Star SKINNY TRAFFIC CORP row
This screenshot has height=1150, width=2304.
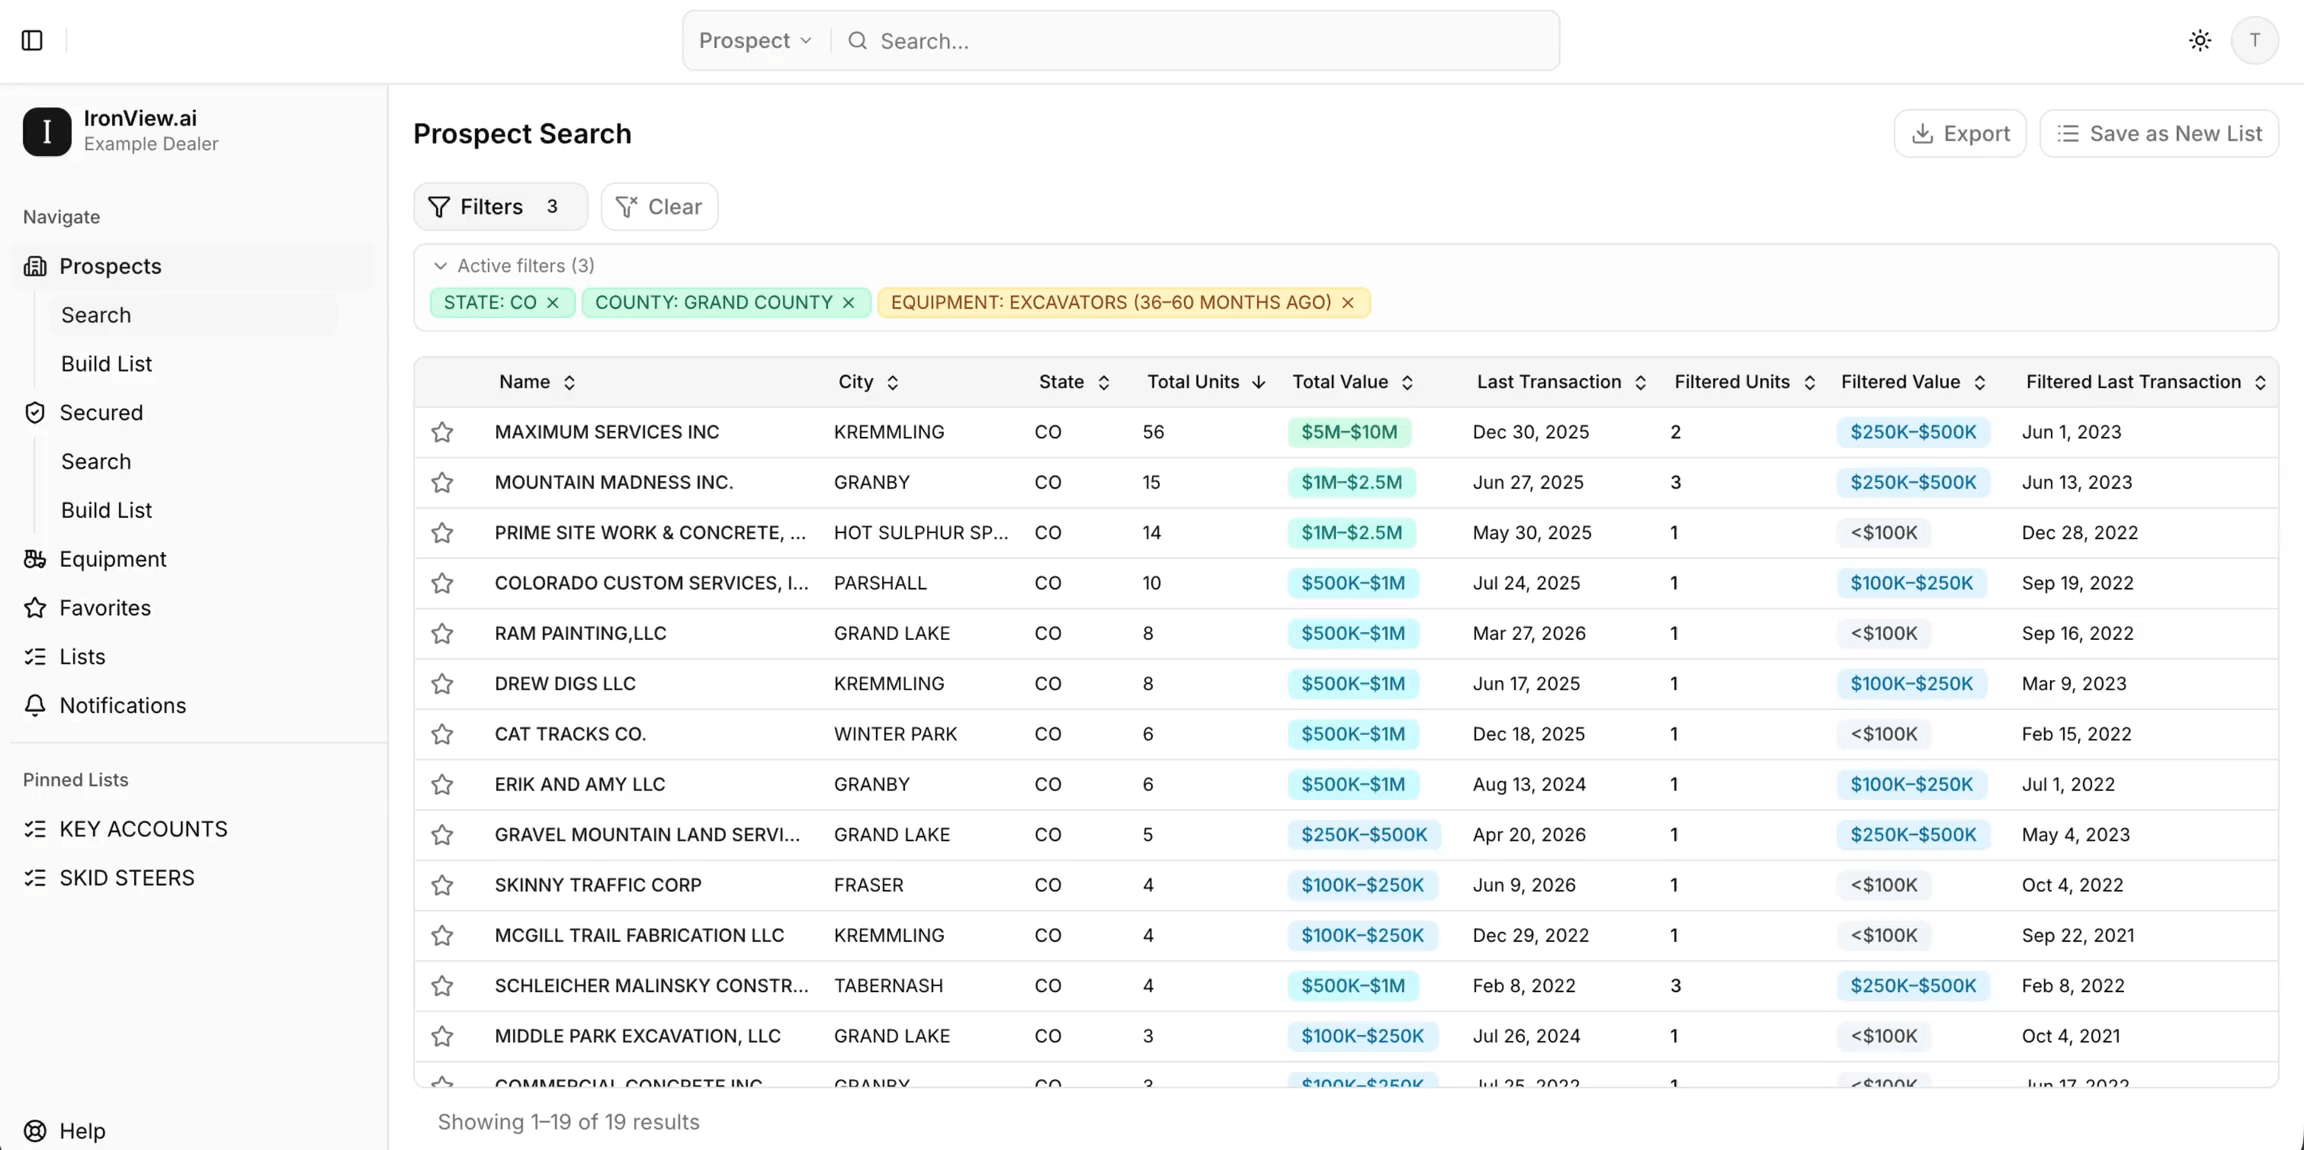[x=442, y=885]
